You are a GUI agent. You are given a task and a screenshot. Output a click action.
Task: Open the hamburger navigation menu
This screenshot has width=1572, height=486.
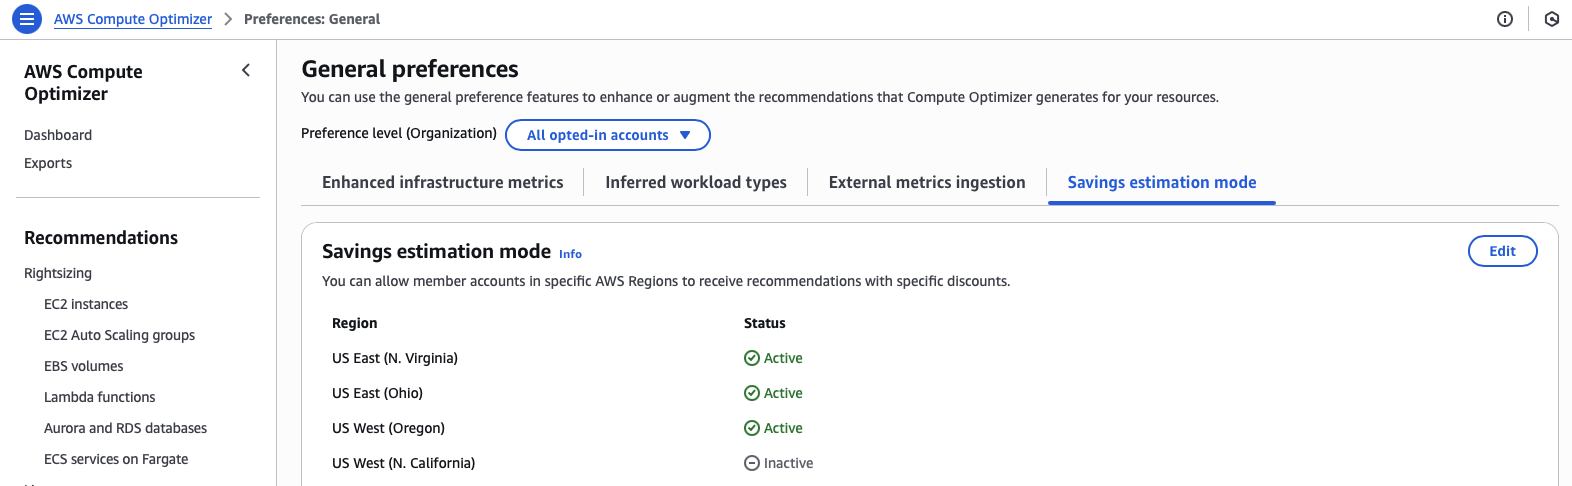point(27,19)
